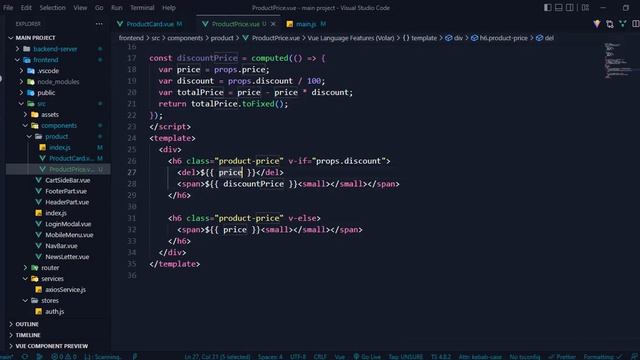Open FooterPart.vue file
Screen dimensions: 640x360
66,191
